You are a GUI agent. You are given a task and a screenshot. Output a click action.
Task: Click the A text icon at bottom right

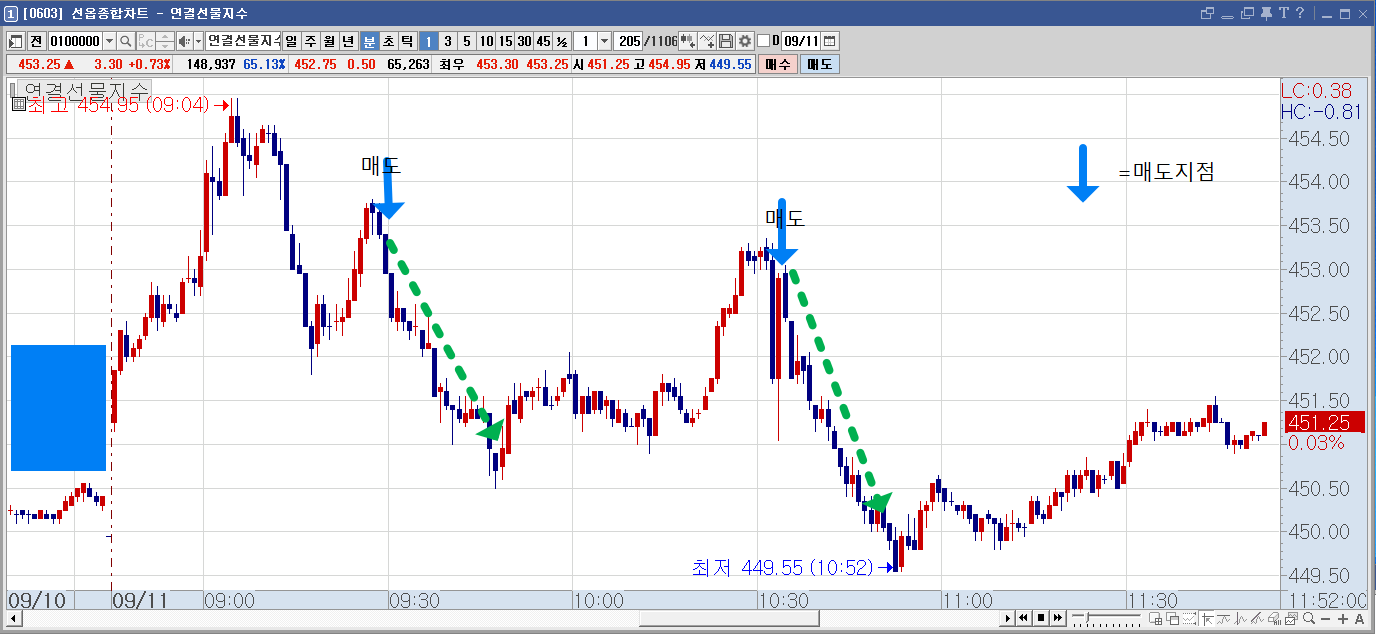coord(1359,620)
